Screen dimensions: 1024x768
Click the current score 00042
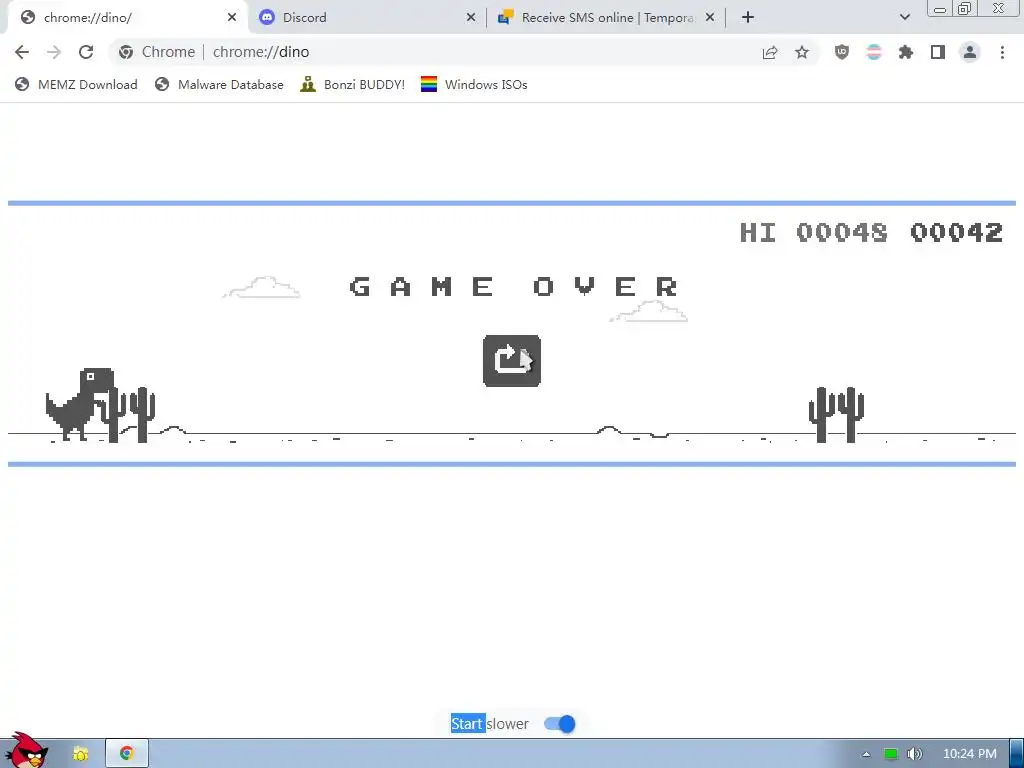click(x=957, y=232)
